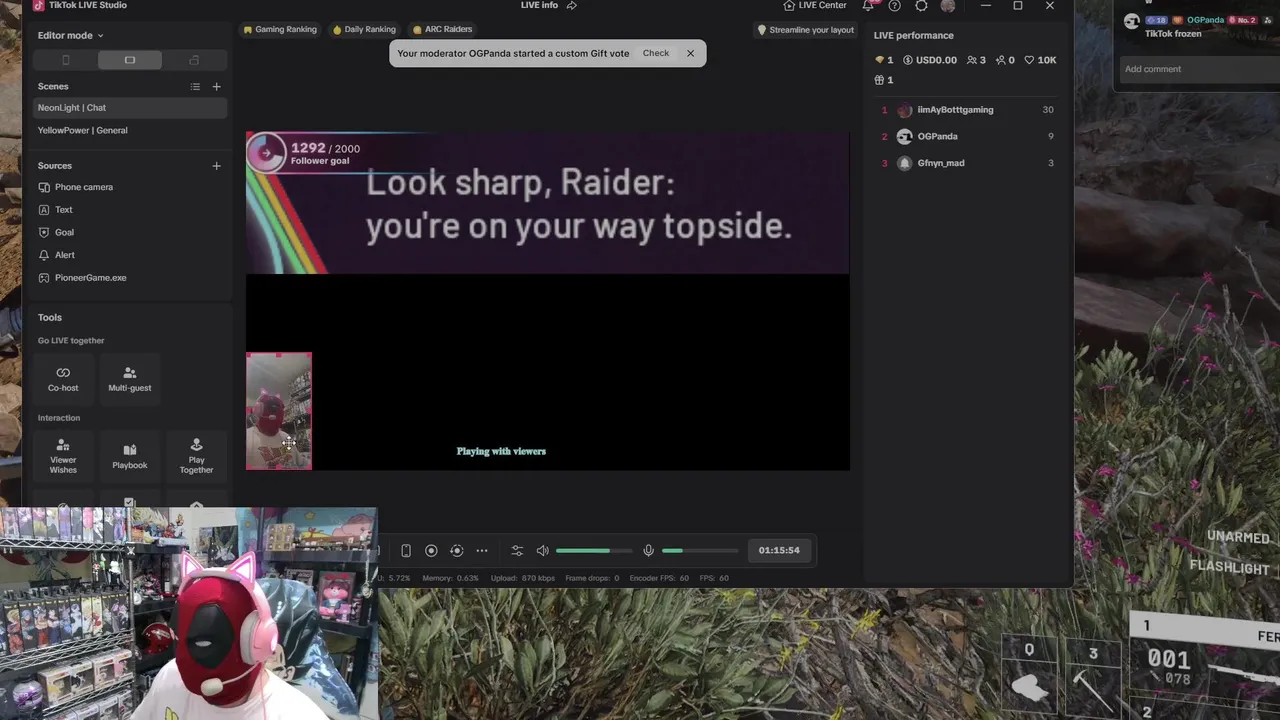Add a new source with plus icon
The width and height of the screenshot is (1280, 720).
pos(216,166)
